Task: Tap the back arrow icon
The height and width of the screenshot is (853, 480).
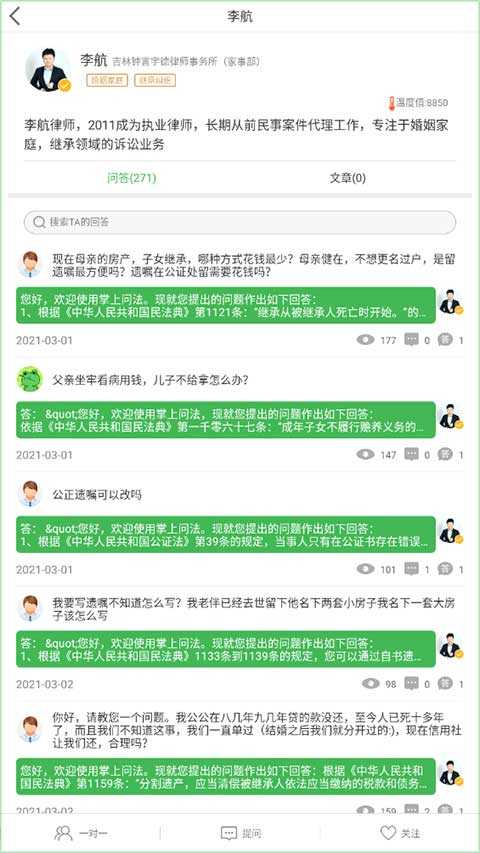Action: tap(15, 16)
